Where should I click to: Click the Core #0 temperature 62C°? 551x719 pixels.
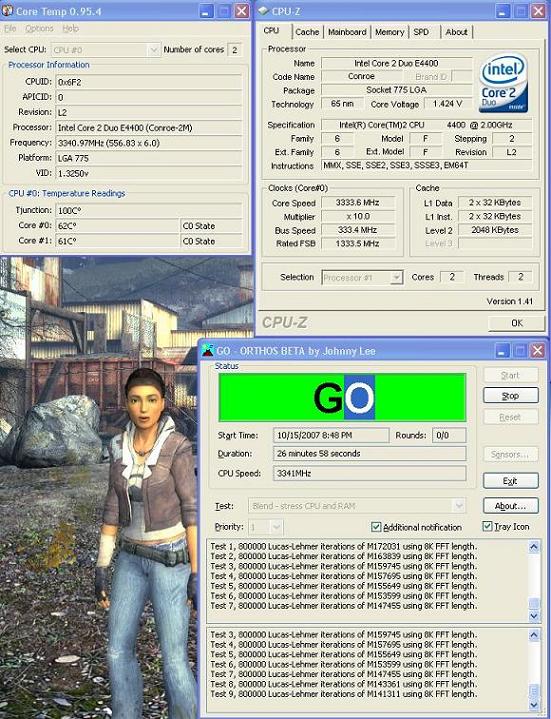(117, 226)
